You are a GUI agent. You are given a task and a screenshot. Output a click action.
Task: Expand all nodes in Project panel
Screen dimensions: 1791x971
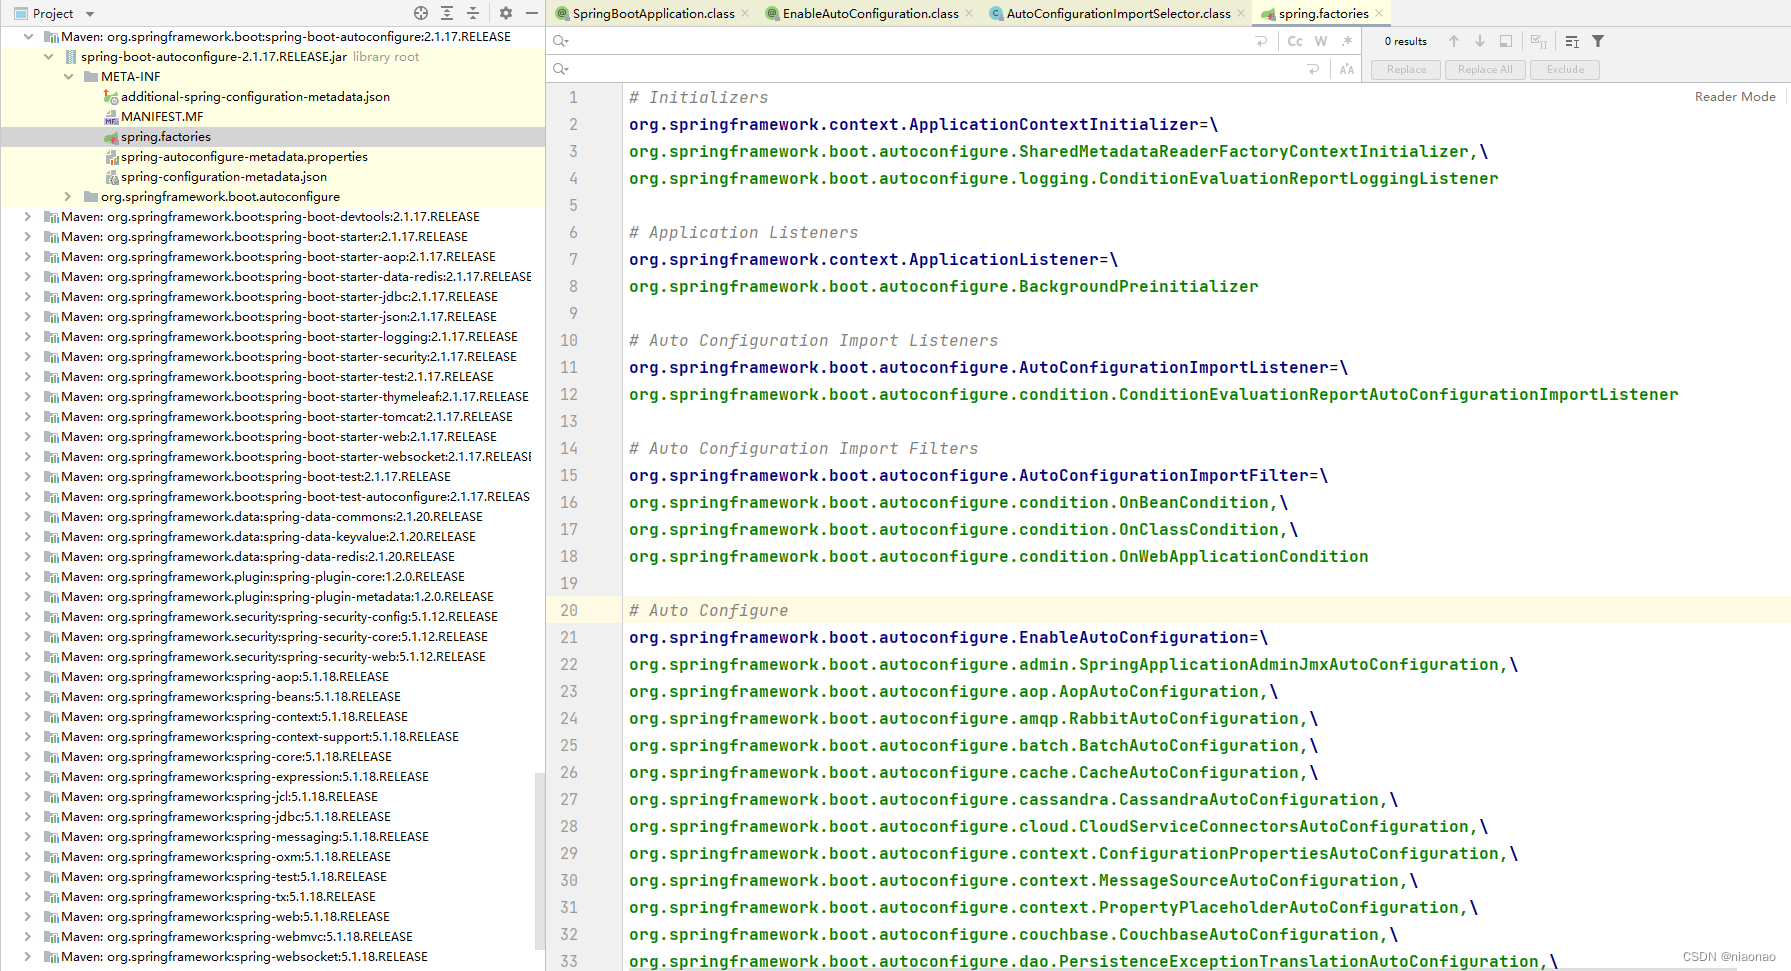coord(447,13)
